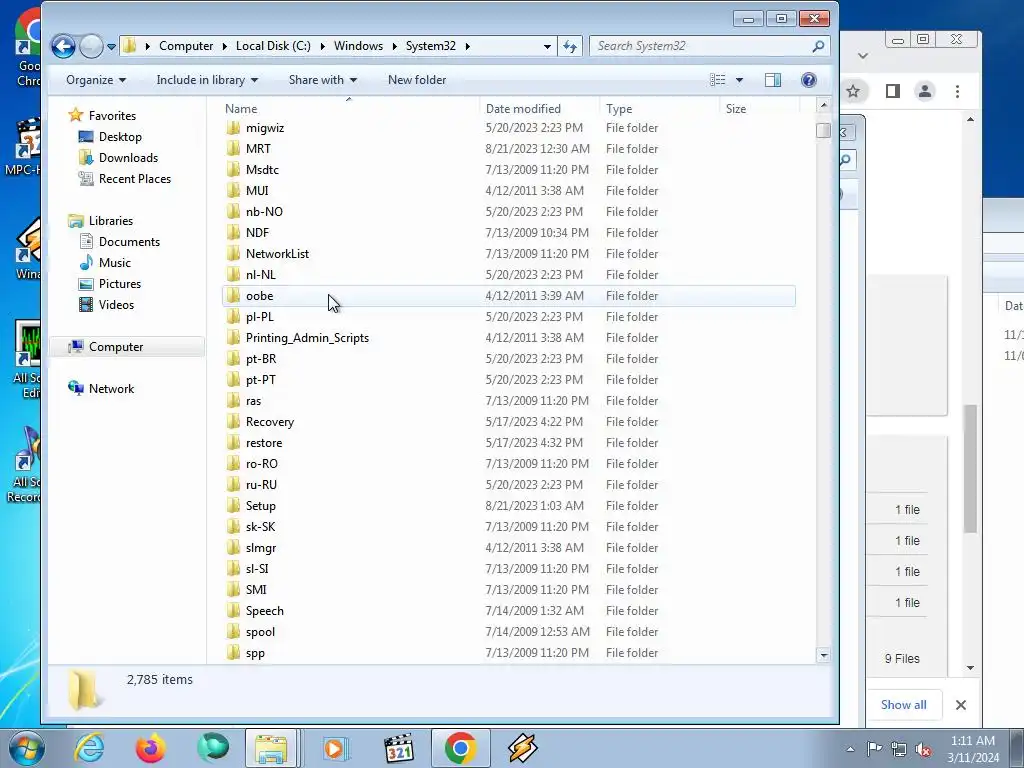Open the view options dropdown arrow
The image size is (1024, 768).
tap(739, 80)
